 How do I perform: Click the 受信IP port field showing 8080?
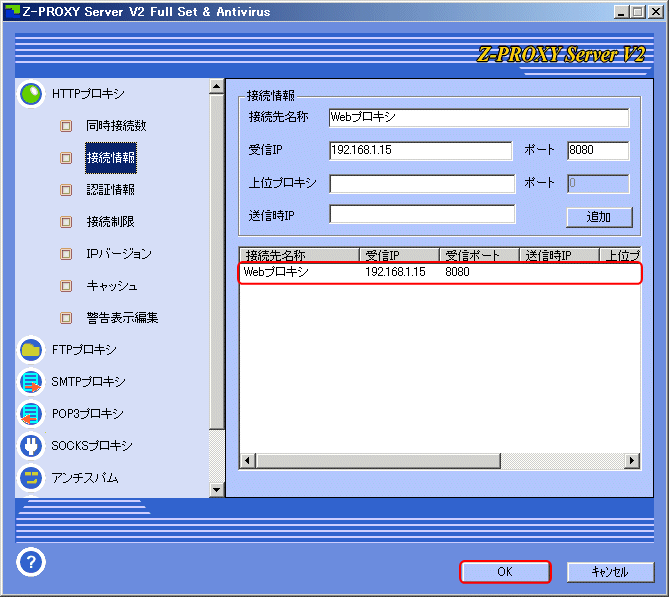(x=598, y=151)
